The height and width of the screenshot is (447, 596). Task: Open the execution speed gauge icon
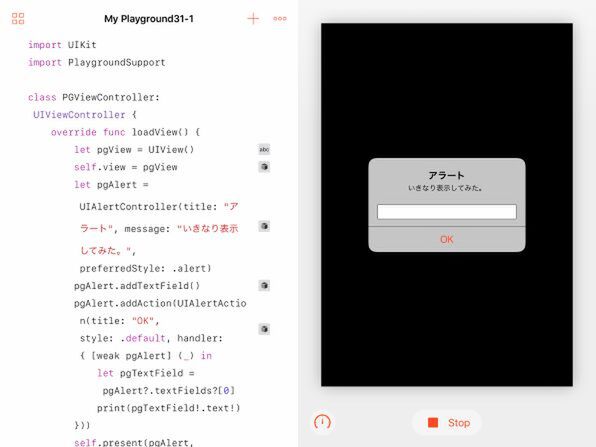pyautogui.click(x=322, y=422)
